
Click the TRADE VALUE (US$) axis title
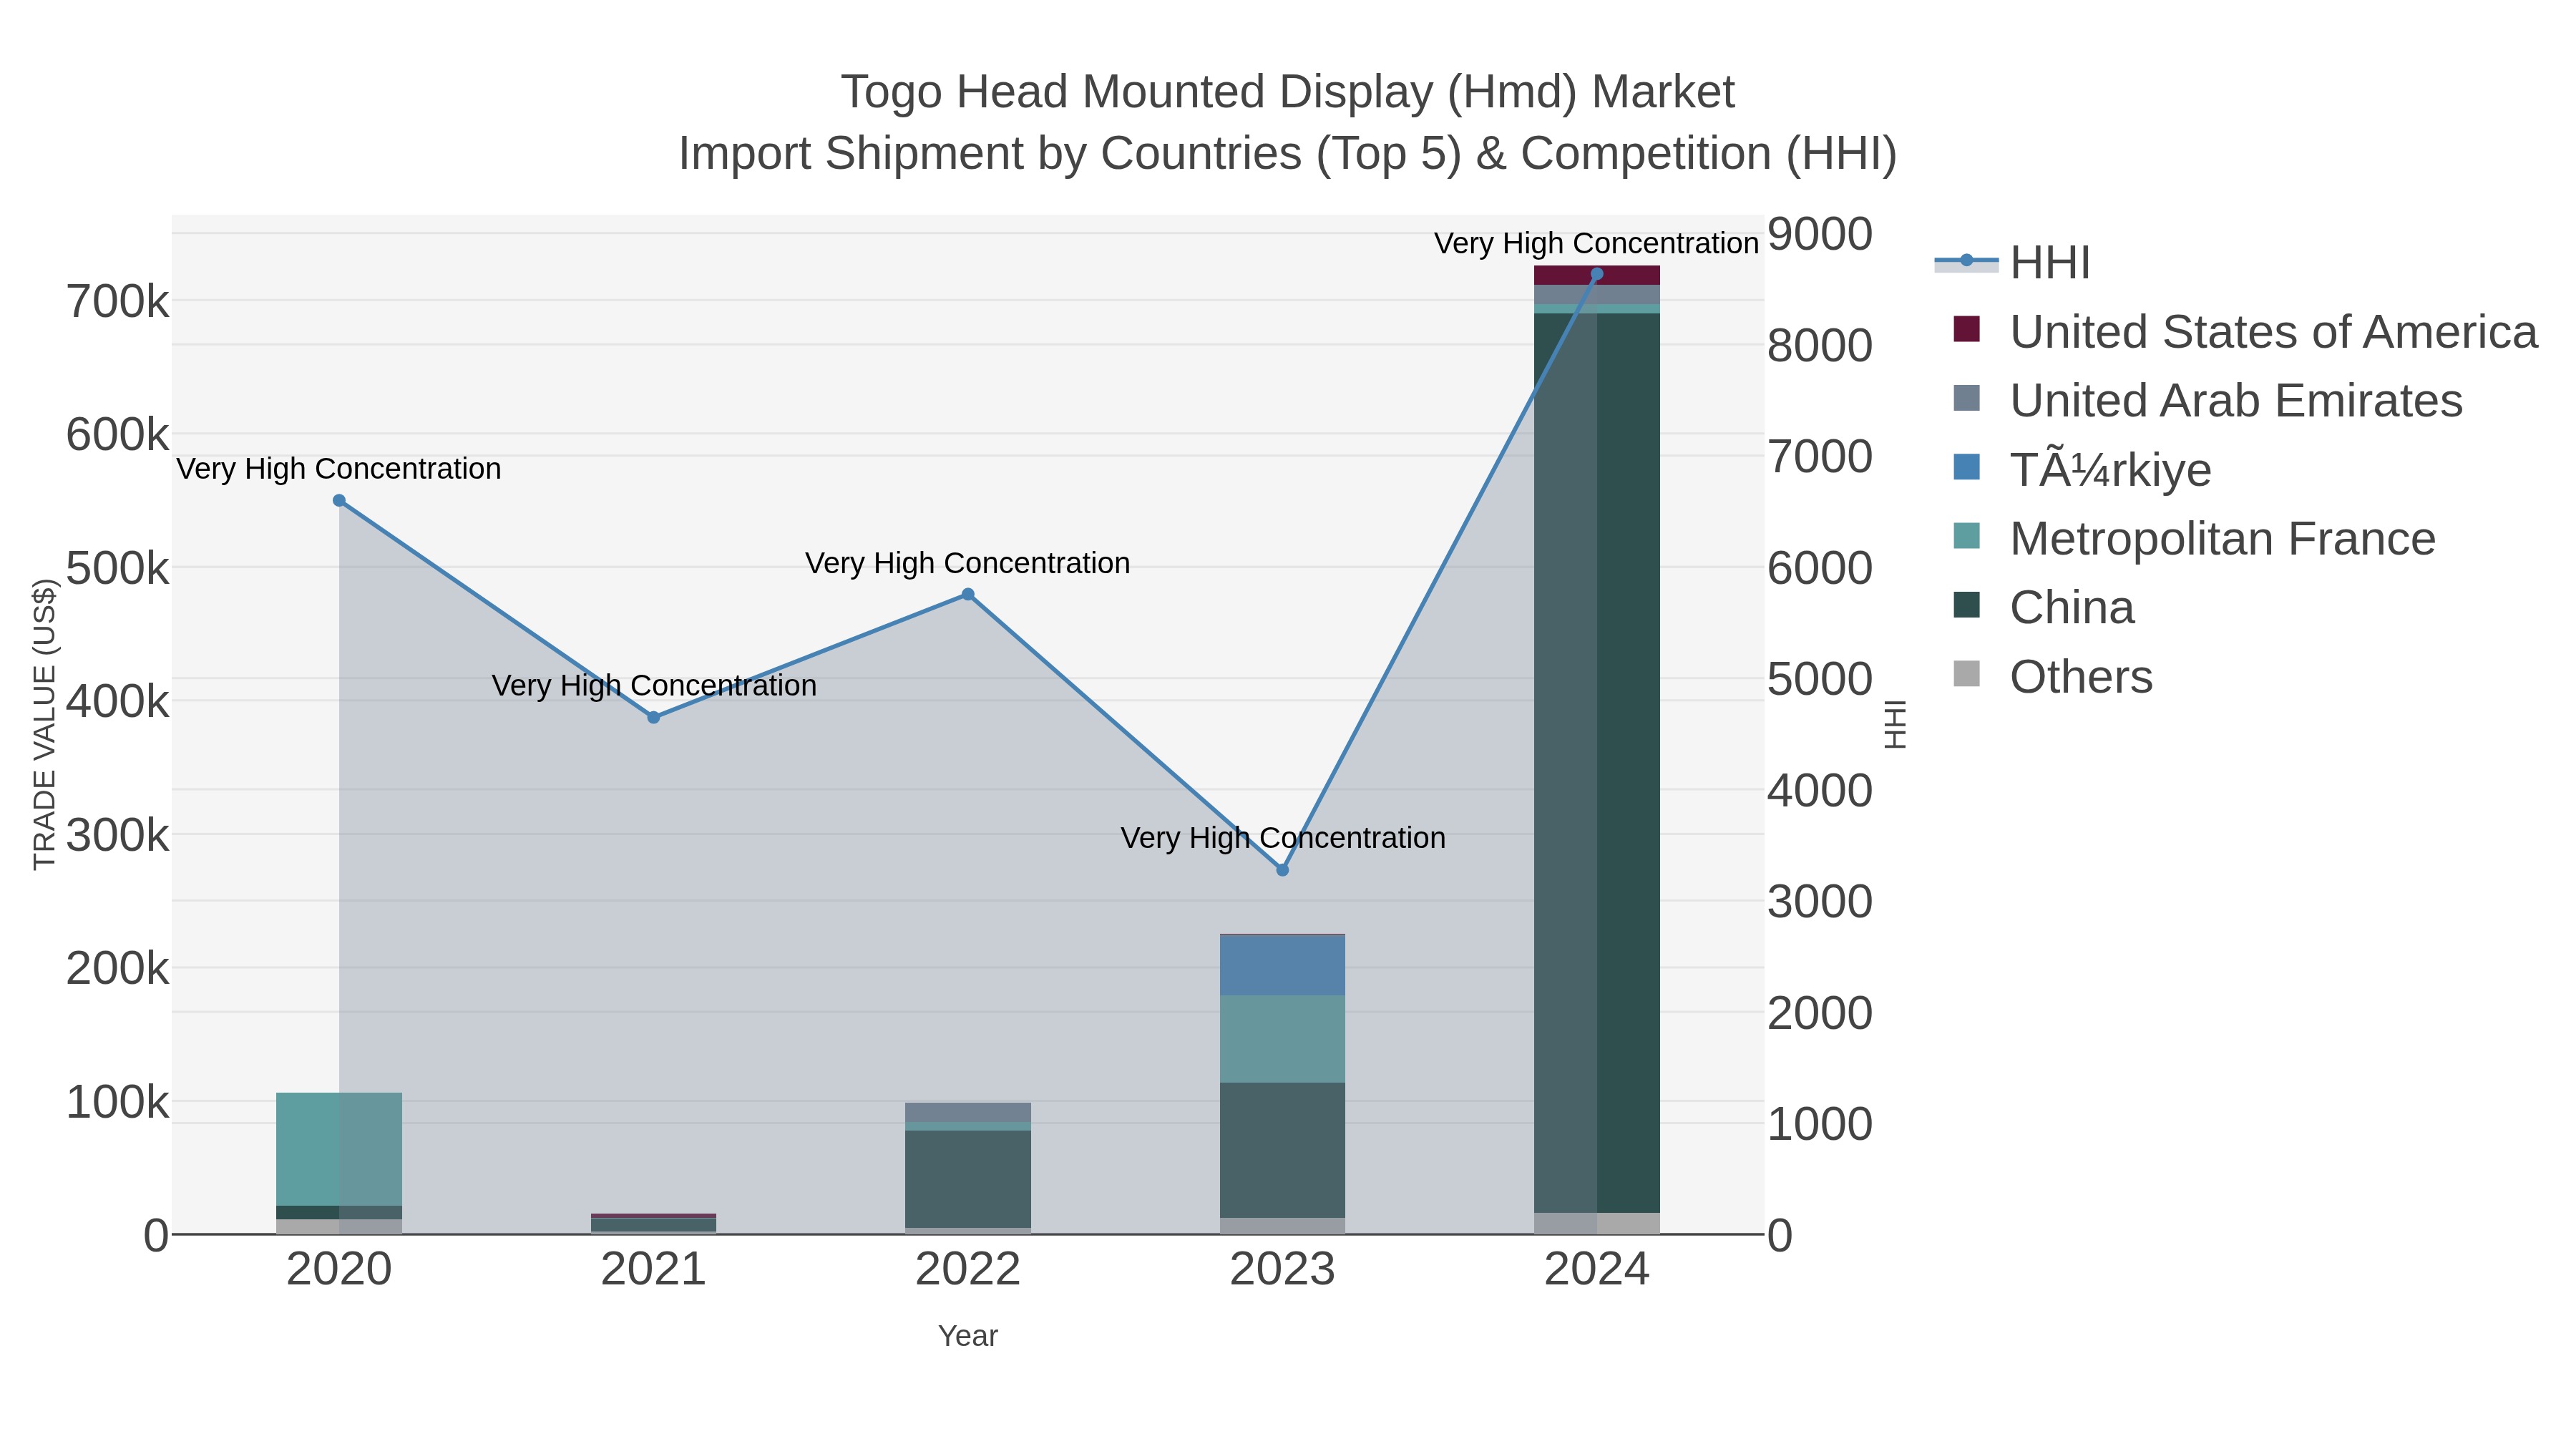click(44, 724)
